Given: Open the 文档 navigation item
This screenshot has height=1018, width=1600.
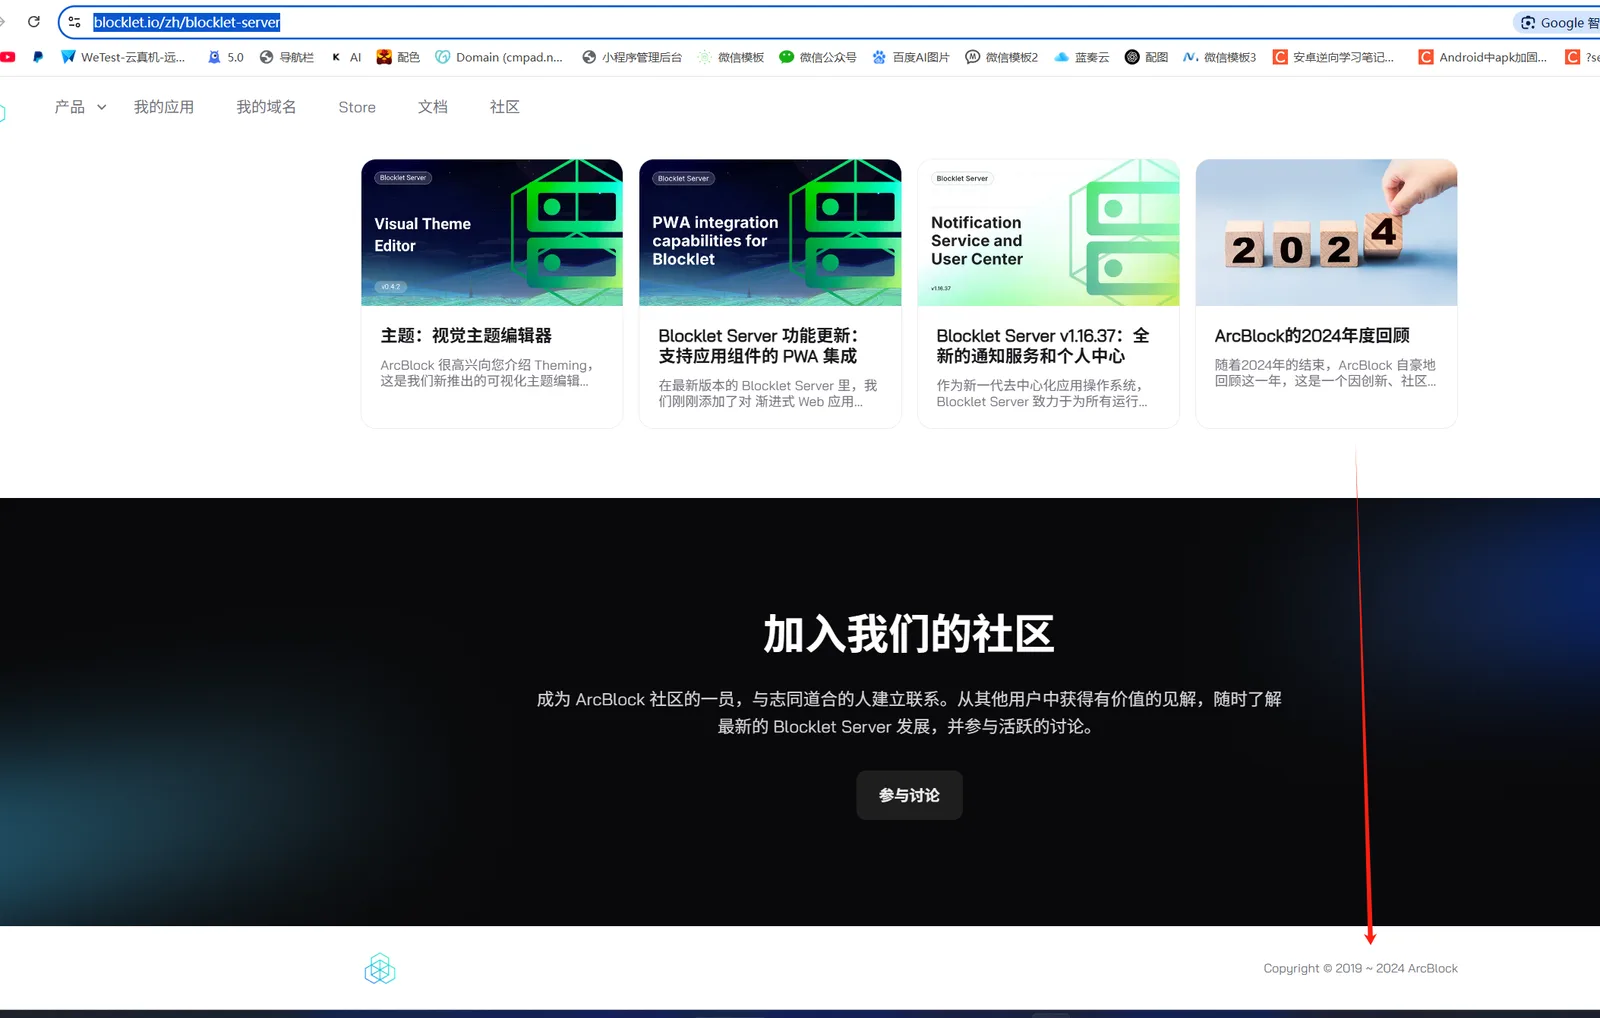Looking at the screenshot, I should click(x=433, y=107).
